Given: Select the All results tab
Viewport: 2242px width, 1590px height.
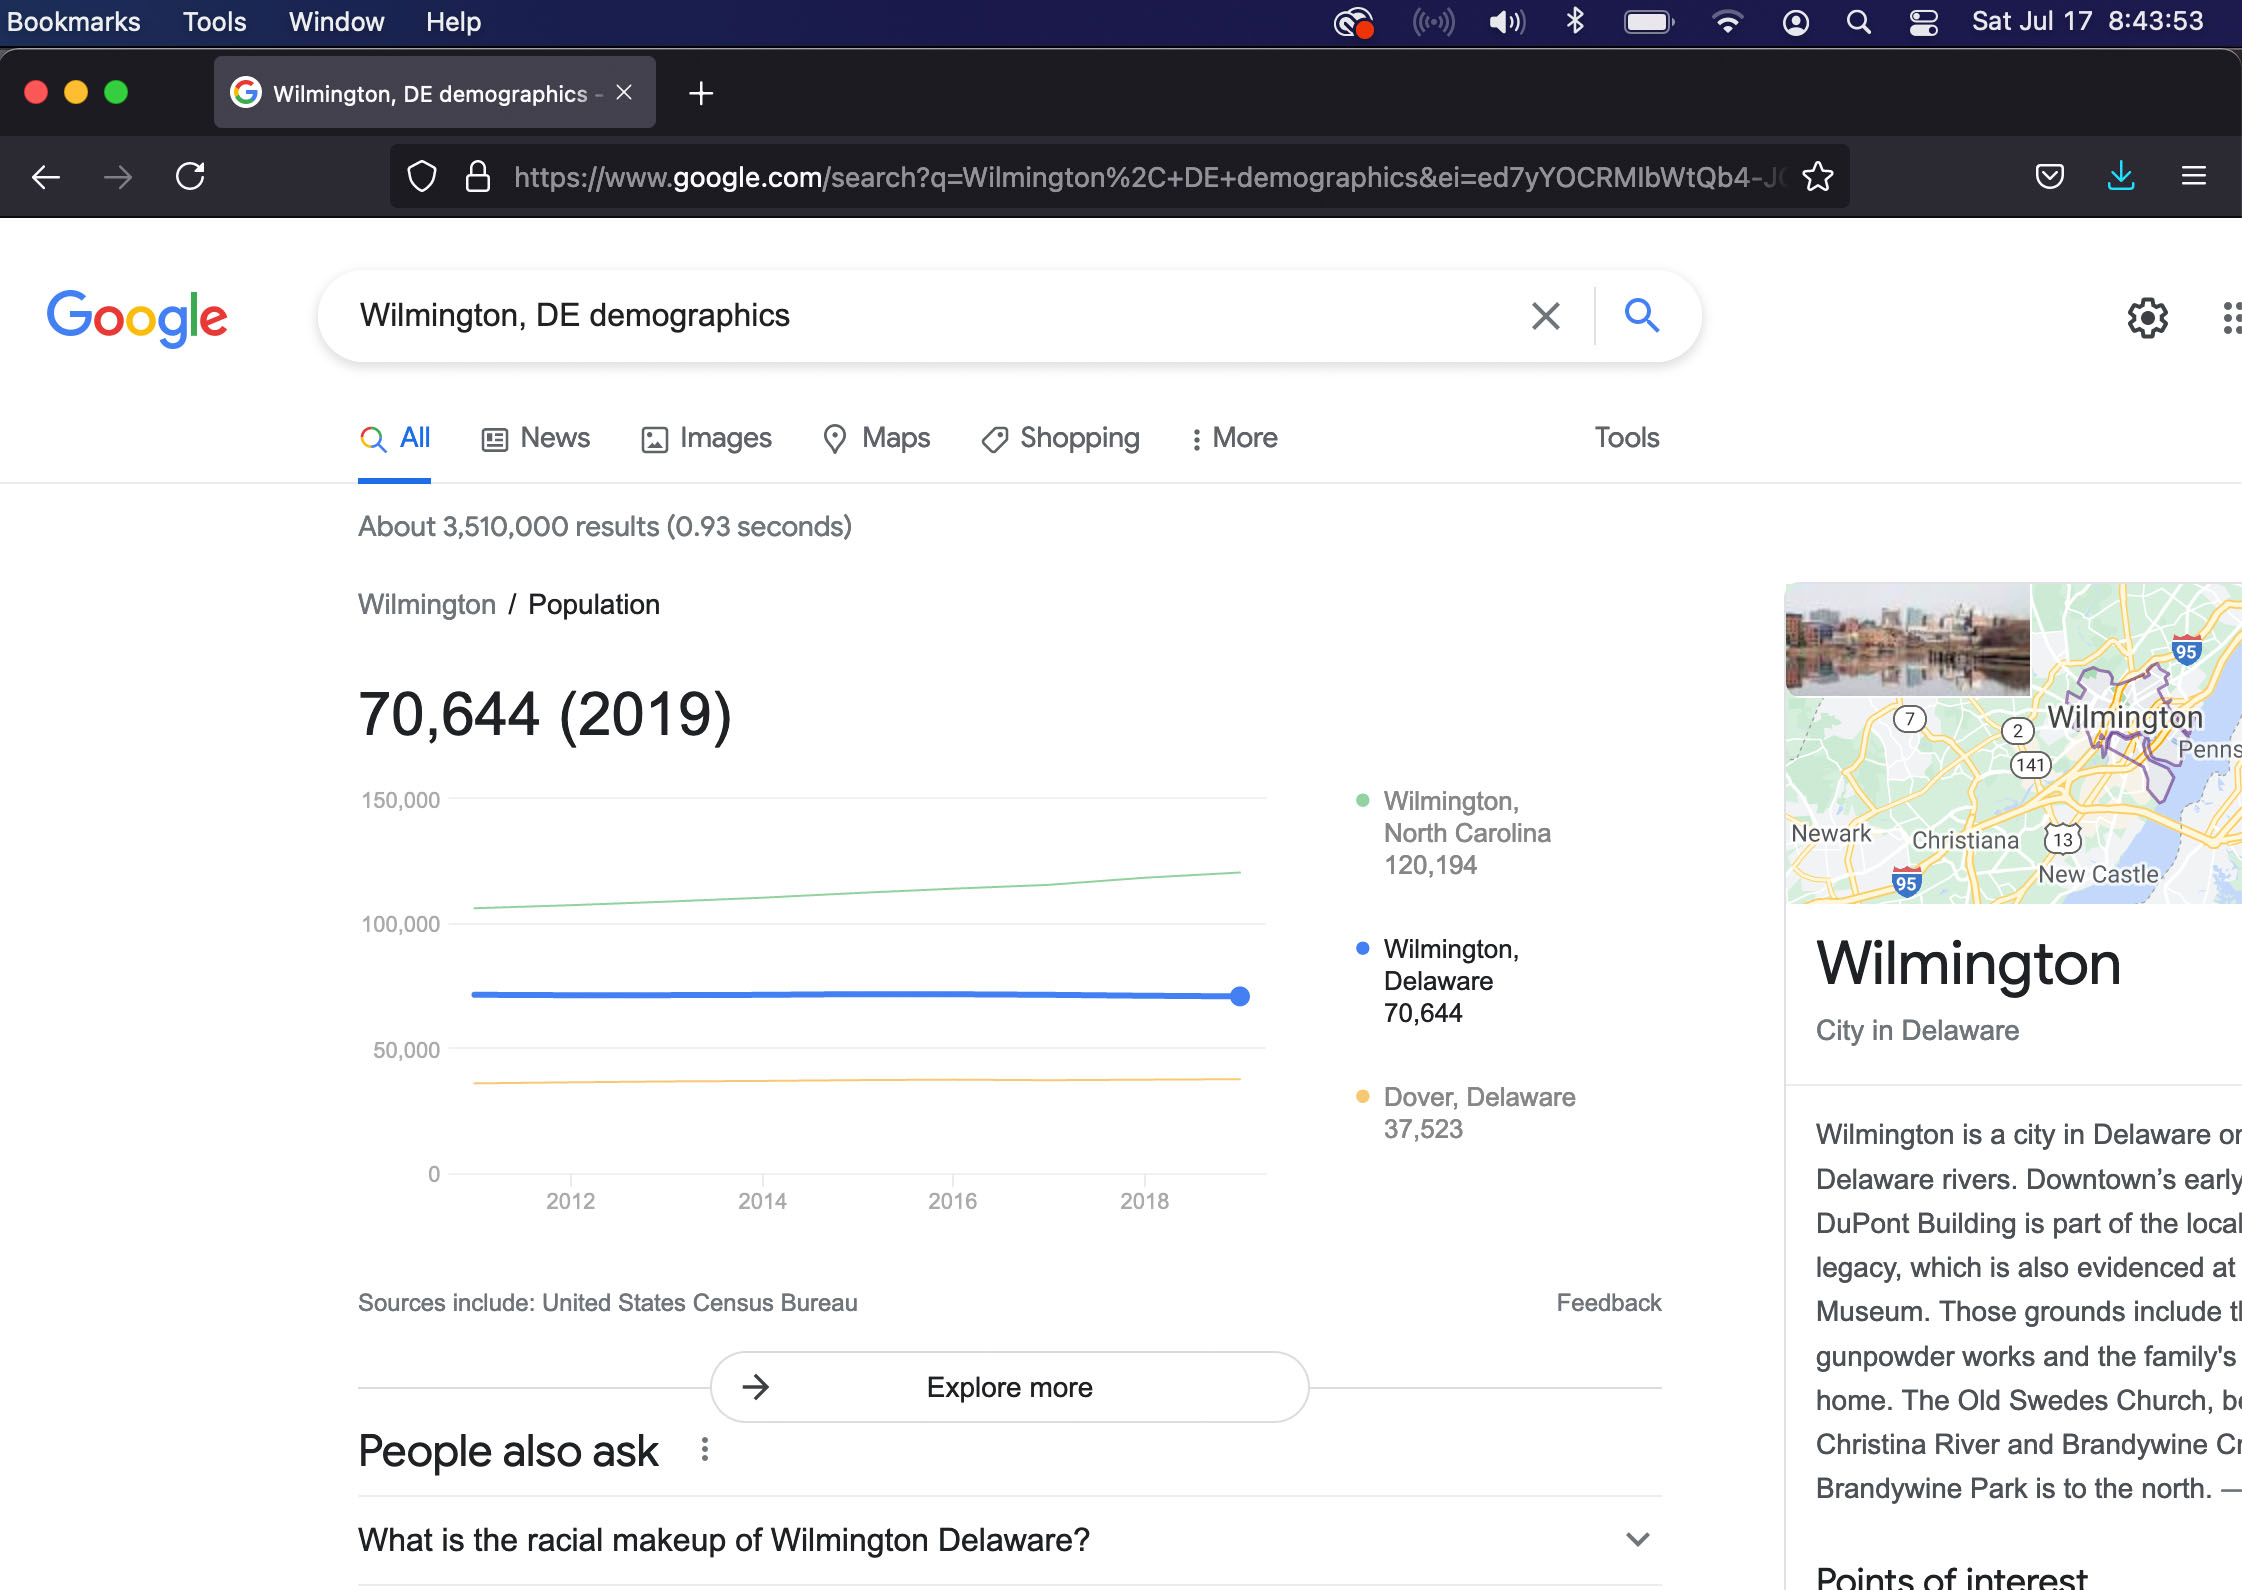Looking at the screenshot, I should (x=395, y=438).
